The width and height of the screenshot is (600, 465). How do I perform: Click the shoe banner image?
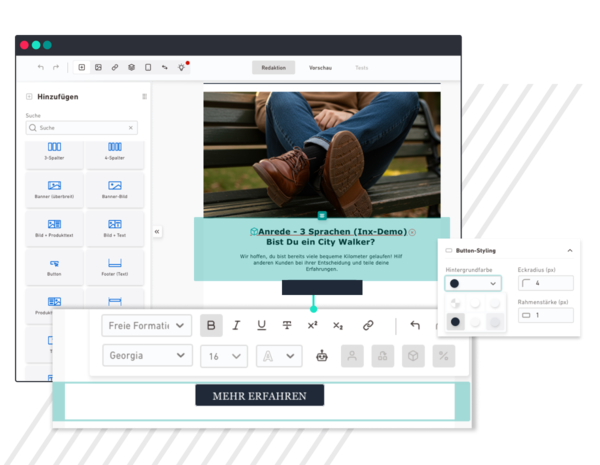click(322, 155)
